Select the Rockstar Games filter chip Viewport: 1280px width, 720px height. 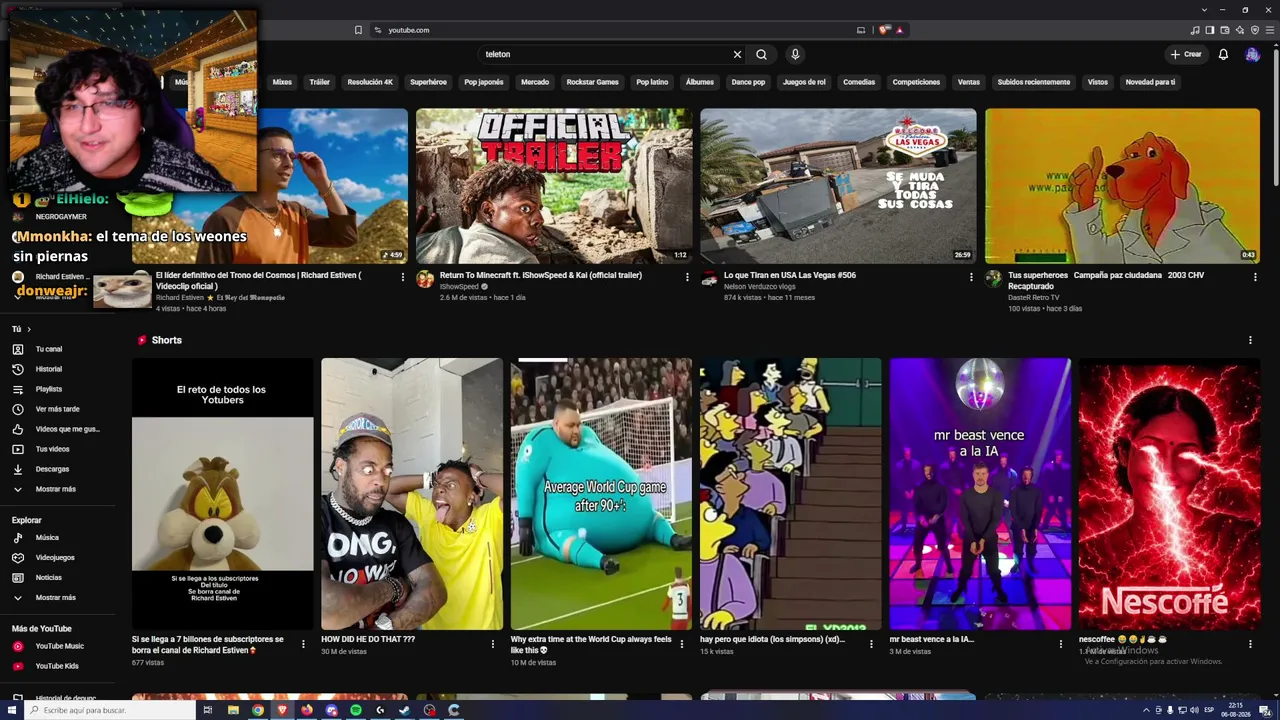pos(592,82)
